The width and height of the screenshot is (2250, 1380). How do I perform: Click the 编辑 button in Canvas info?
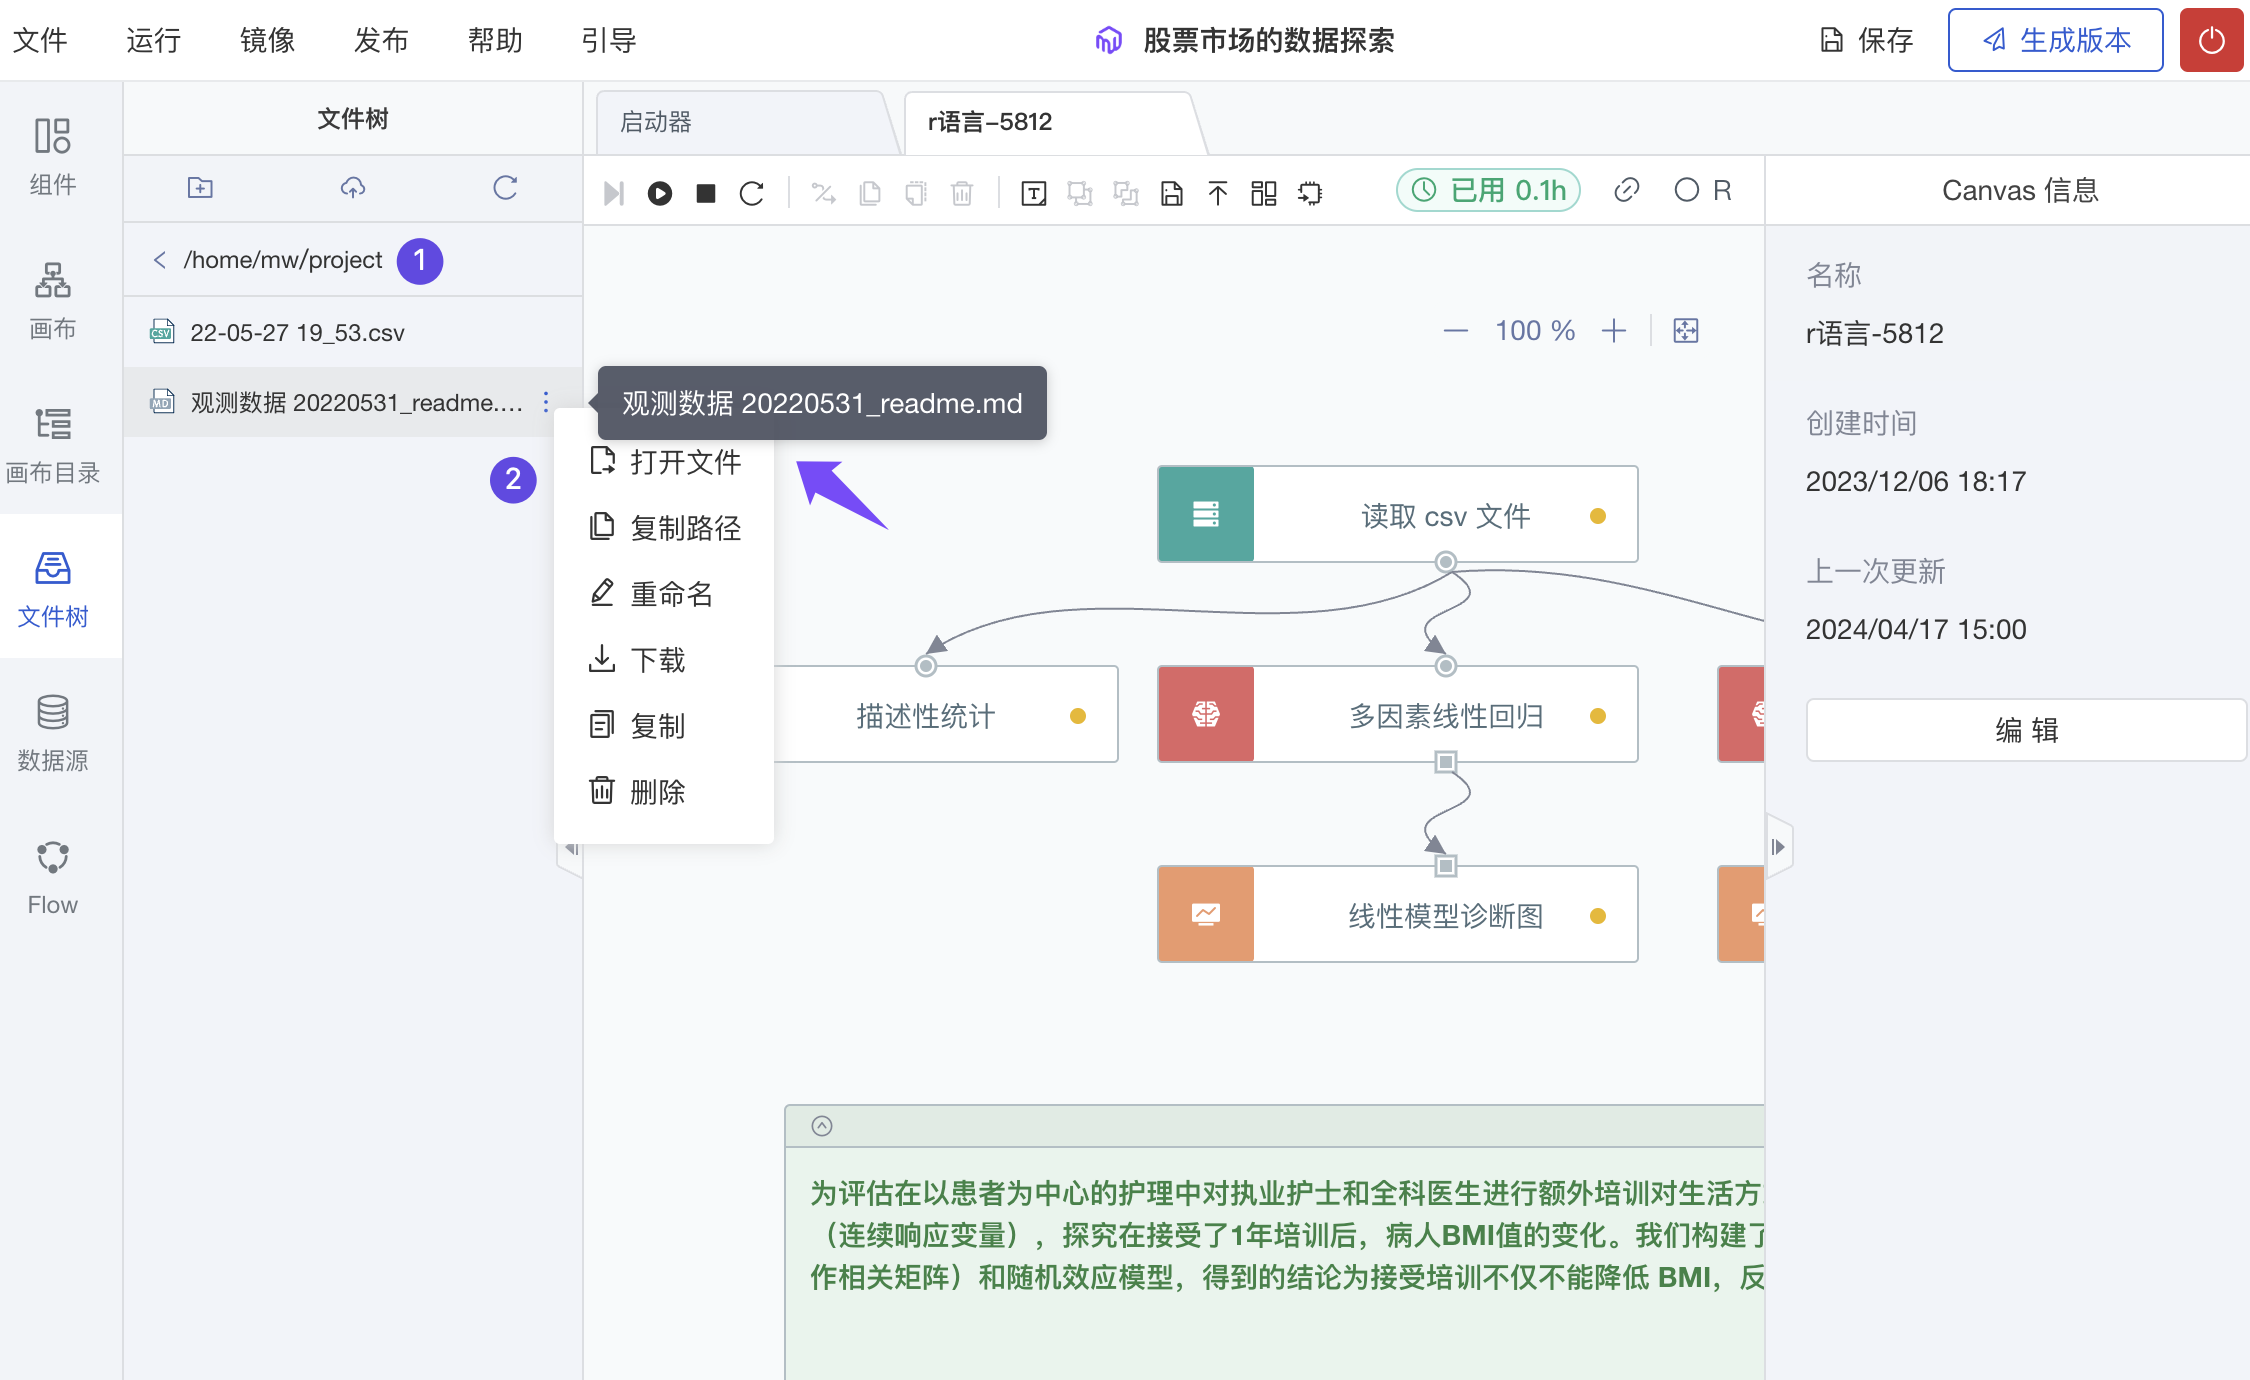click(x=2026, y=730)
